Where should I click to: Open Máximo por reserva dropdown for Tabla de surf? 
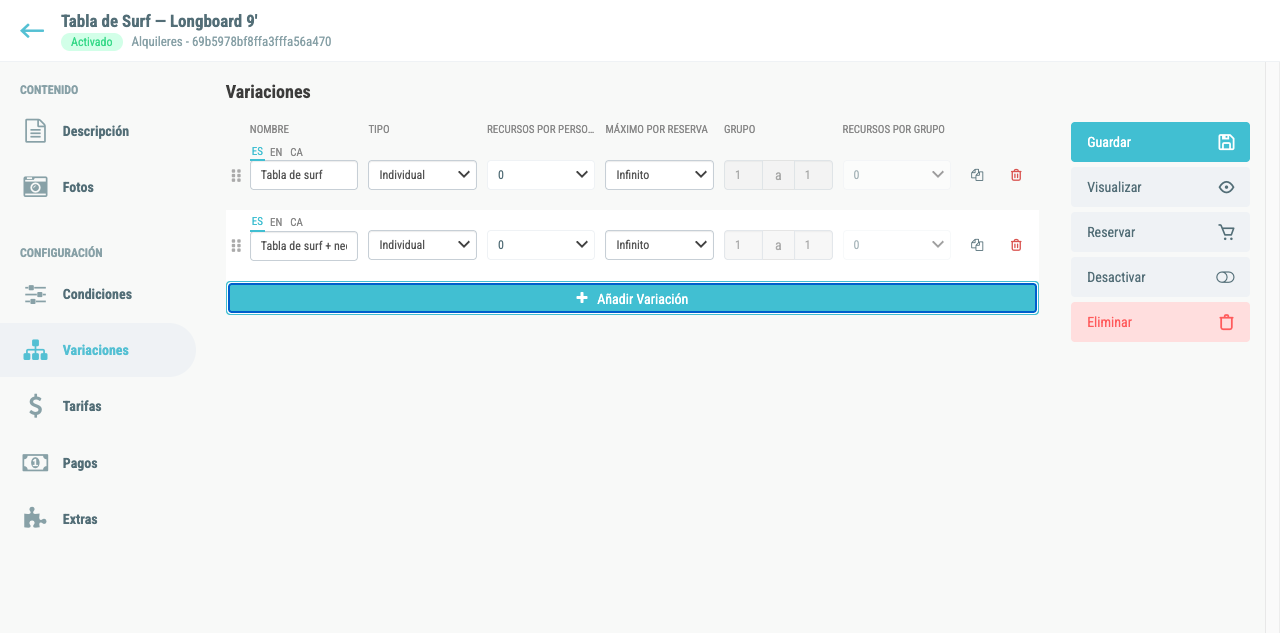click(659, 175)
